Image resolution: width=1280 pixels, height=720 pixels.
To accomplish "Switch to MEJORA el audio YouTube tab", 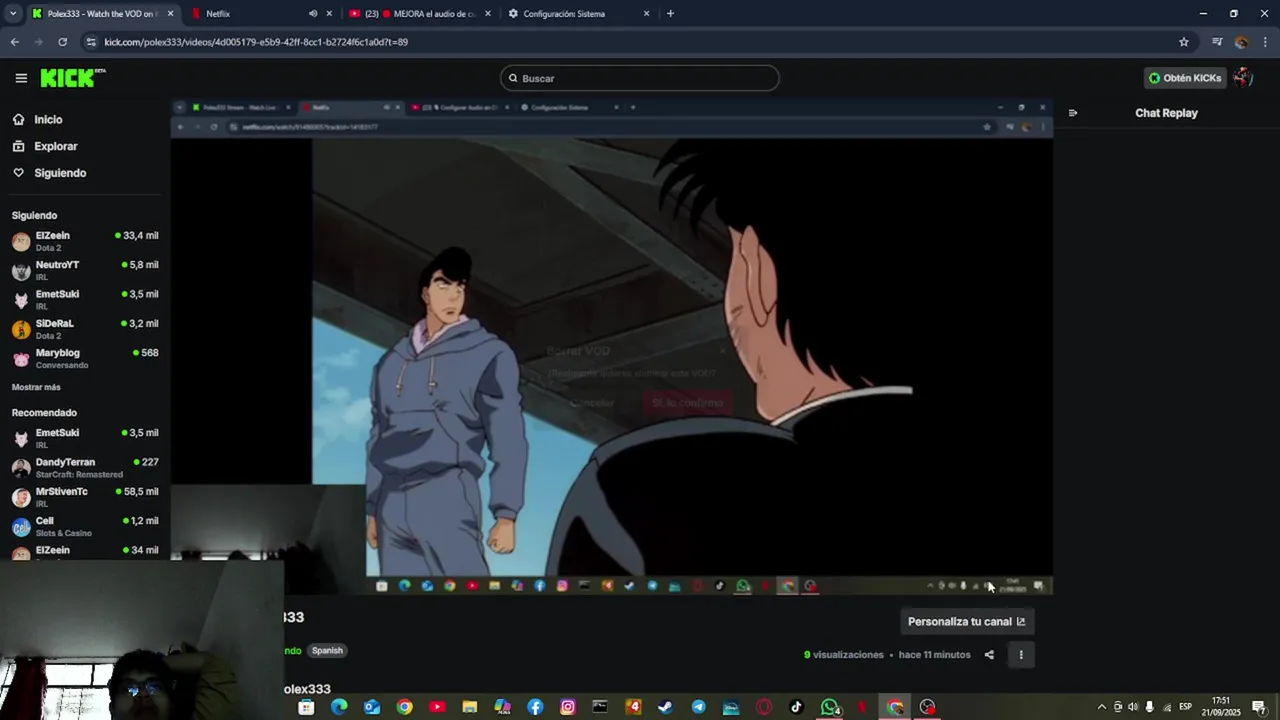I will [x=420, y=14].
